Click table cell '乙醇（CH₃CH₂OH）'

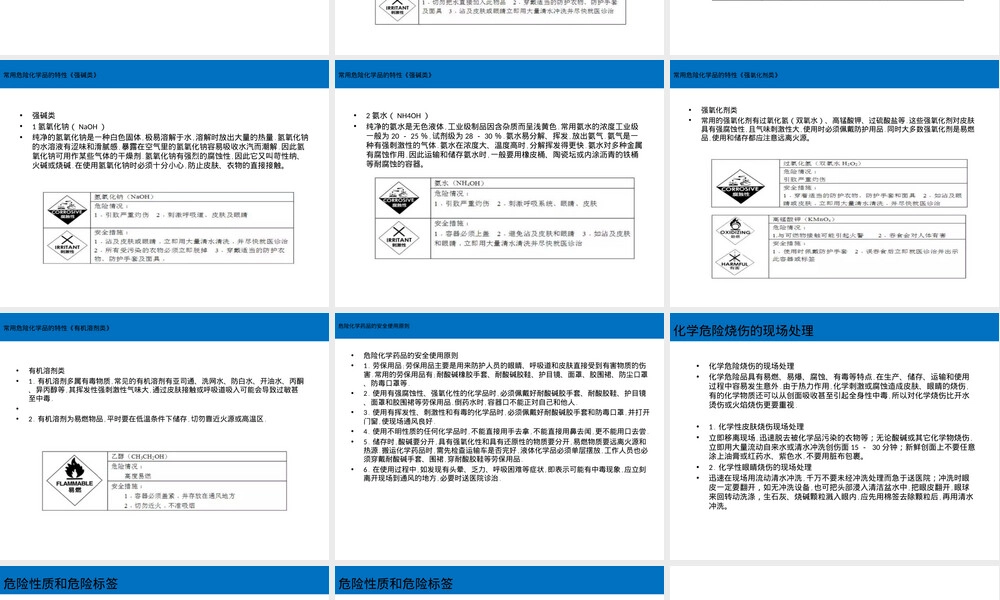(139, 457)
